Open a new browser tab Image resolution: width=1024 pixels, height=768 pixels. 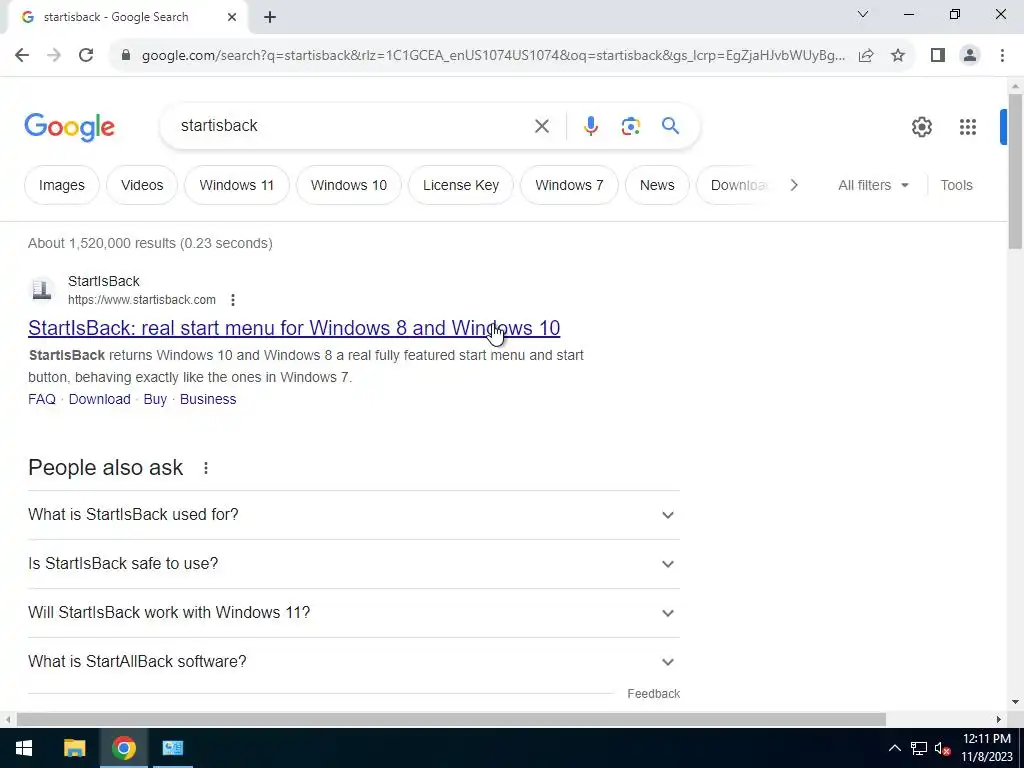(x=270, y=18)
